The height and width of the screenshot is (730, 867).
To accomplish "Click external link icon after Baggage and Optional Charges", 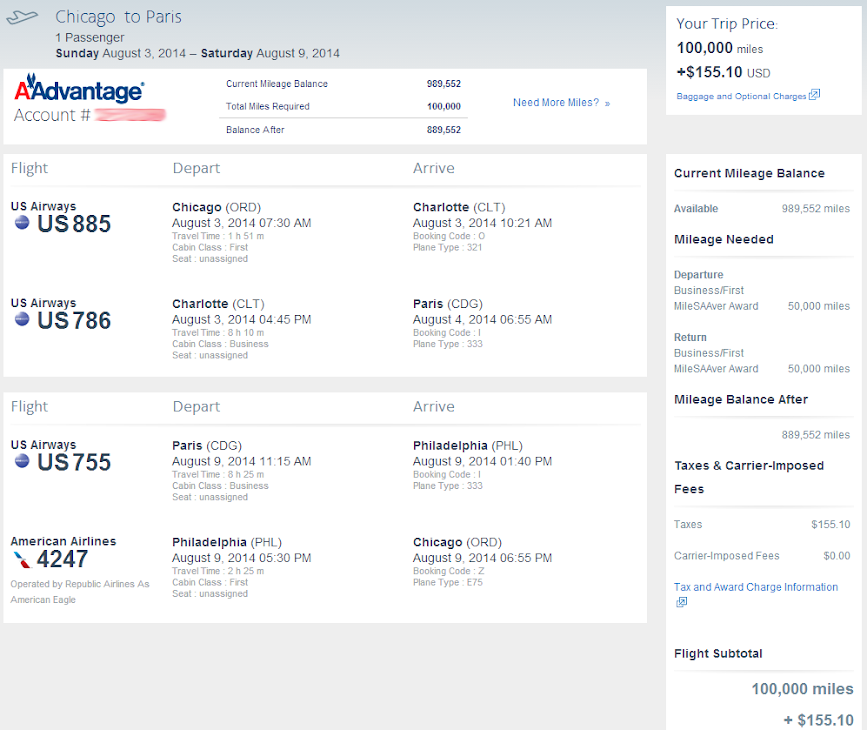I will pyautogui.click(x=814, y=95).
